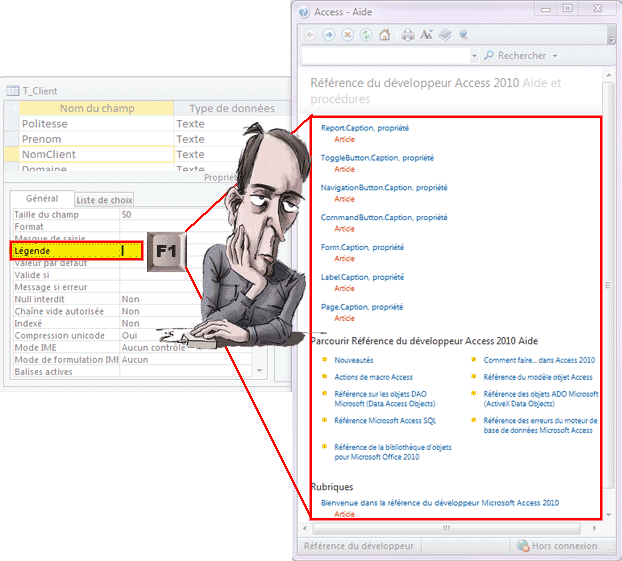Click the Keep on Top pin icon
The height and width of the screenshot is (561, 622).
pos(463,35)
